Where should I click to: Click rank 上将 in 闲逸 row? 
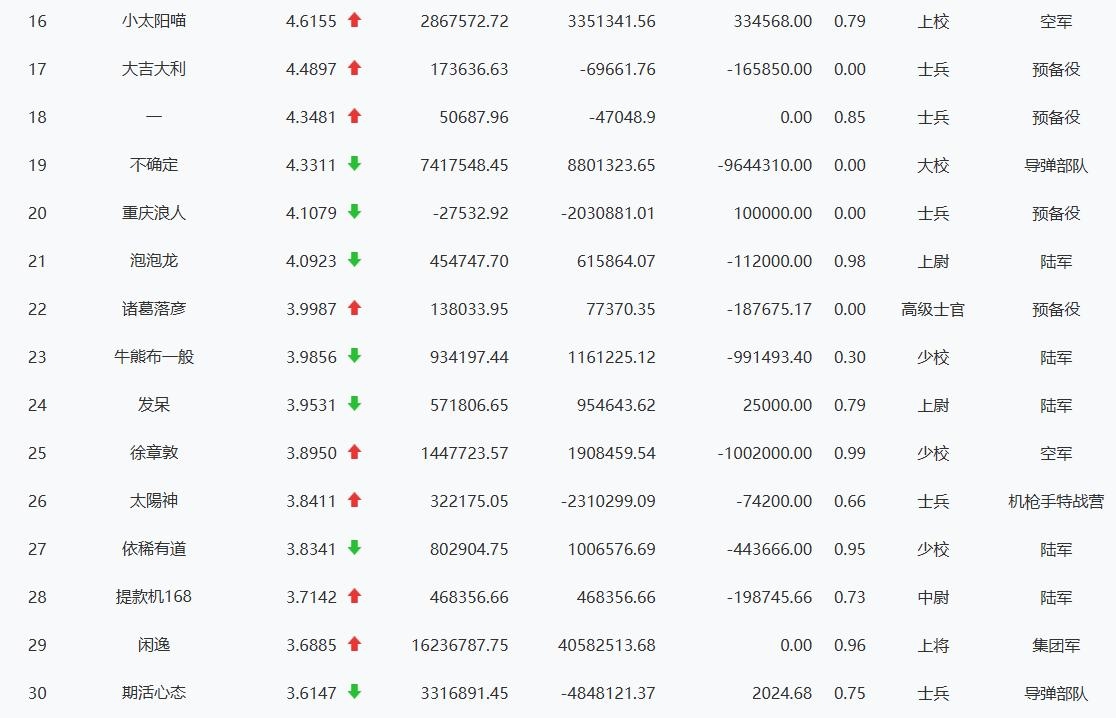tap(933, 645)
